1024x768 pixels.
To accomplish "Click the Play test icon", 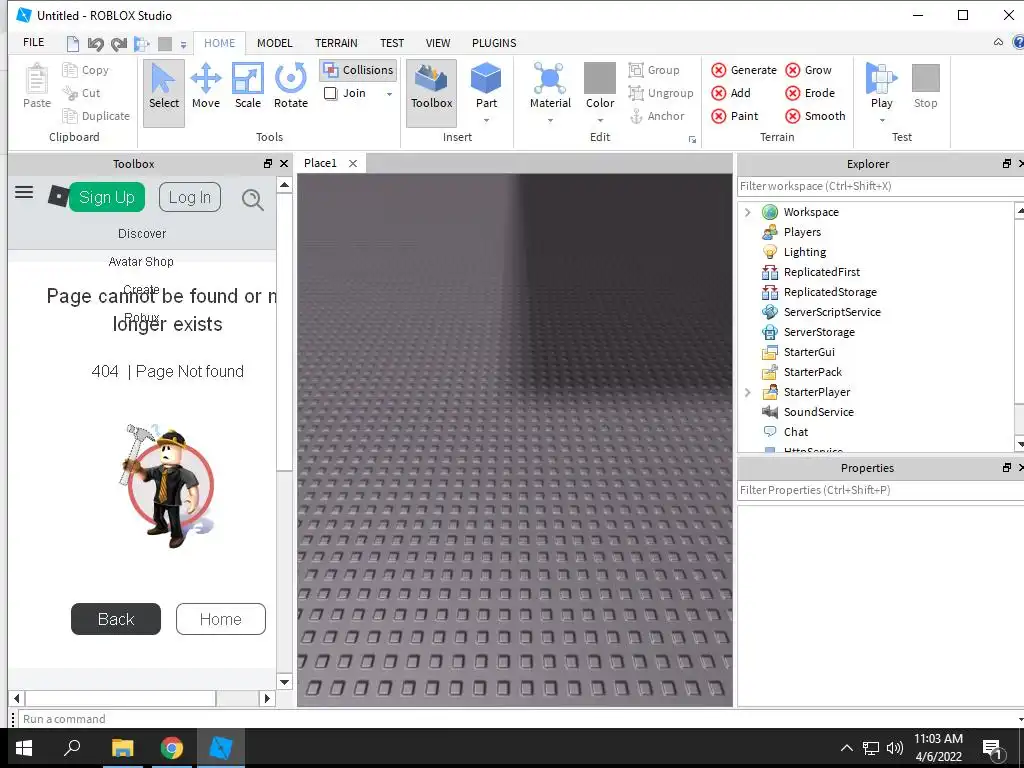I will pyautogui.click(x=881, y=78).
